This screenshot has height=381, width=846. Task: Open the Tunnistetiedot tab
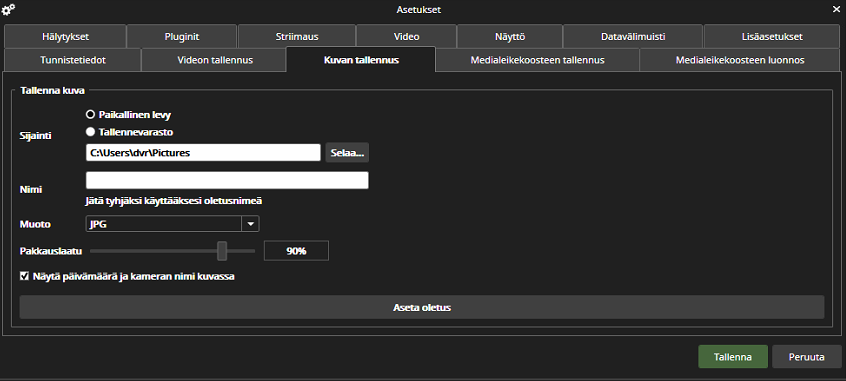72,60
